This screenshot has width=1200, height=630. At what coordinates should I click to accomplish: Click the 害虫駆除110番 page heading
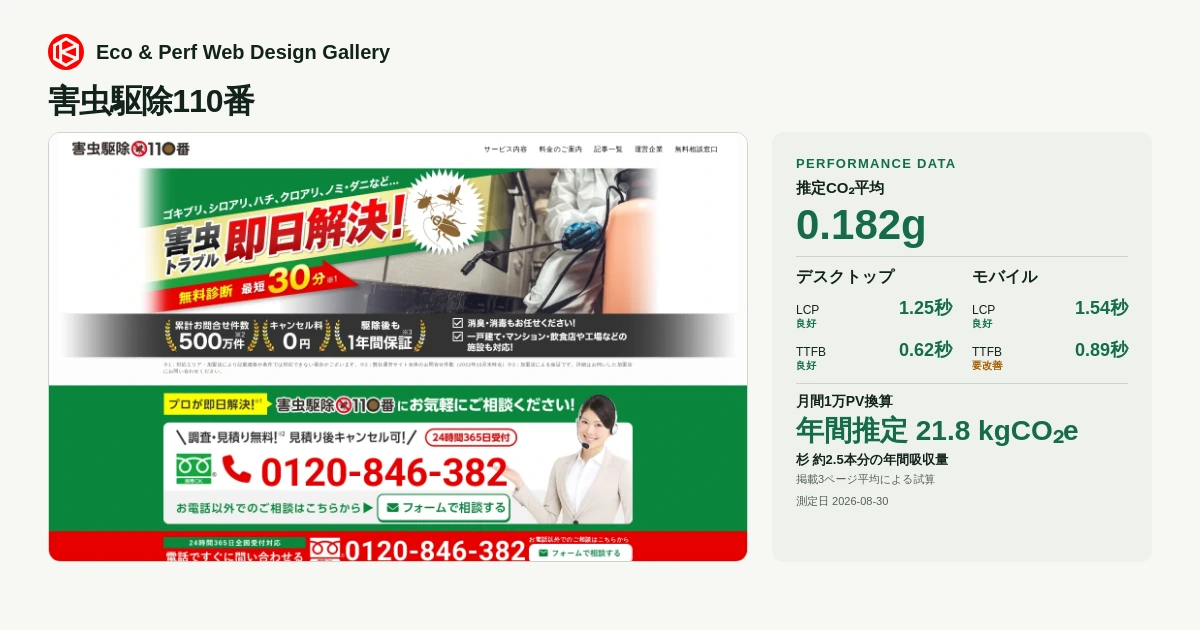pos(151,101)
